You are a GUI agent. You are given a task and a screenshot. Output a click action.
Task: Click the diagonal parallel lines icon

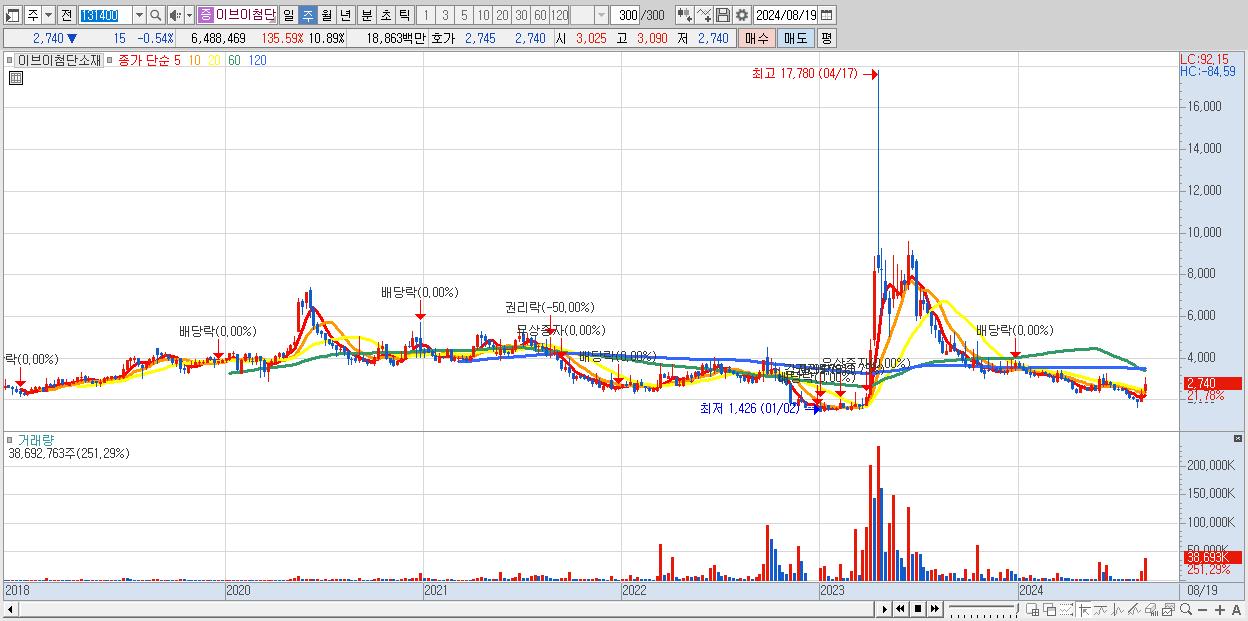click(x=1134, y=609)
